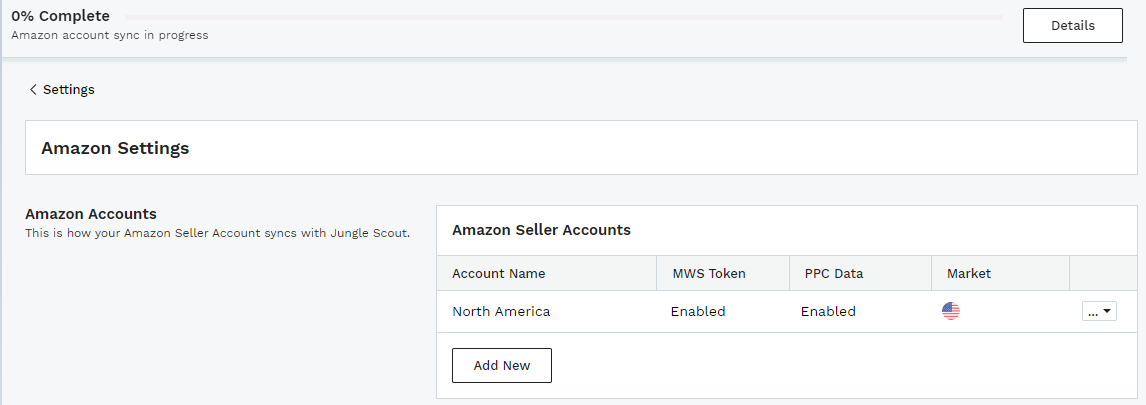Select the North America account name
This screenshot has width=1146, height=405.
click(501, 311)
